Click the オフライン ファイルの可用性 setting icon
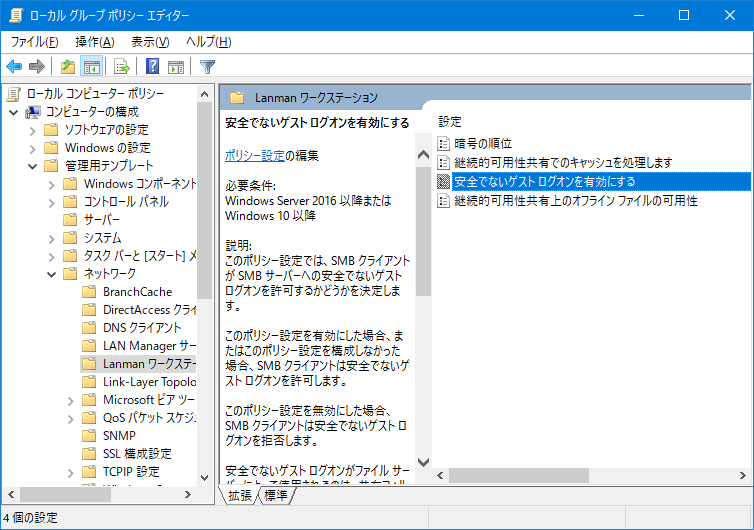 443,201
